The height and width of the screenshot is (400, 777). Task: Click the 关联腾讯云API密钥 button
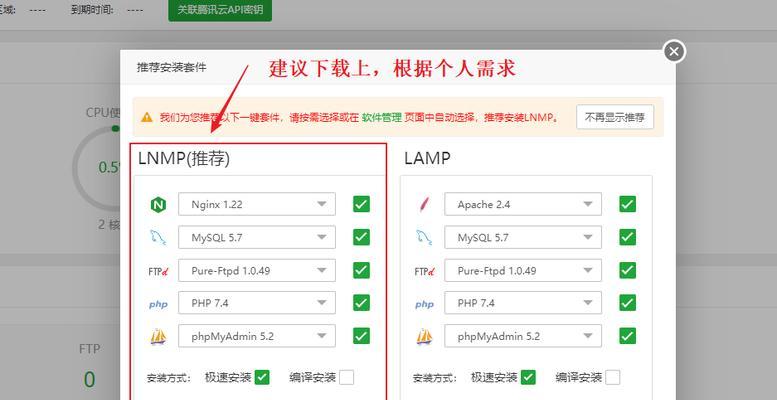[220, 10]
